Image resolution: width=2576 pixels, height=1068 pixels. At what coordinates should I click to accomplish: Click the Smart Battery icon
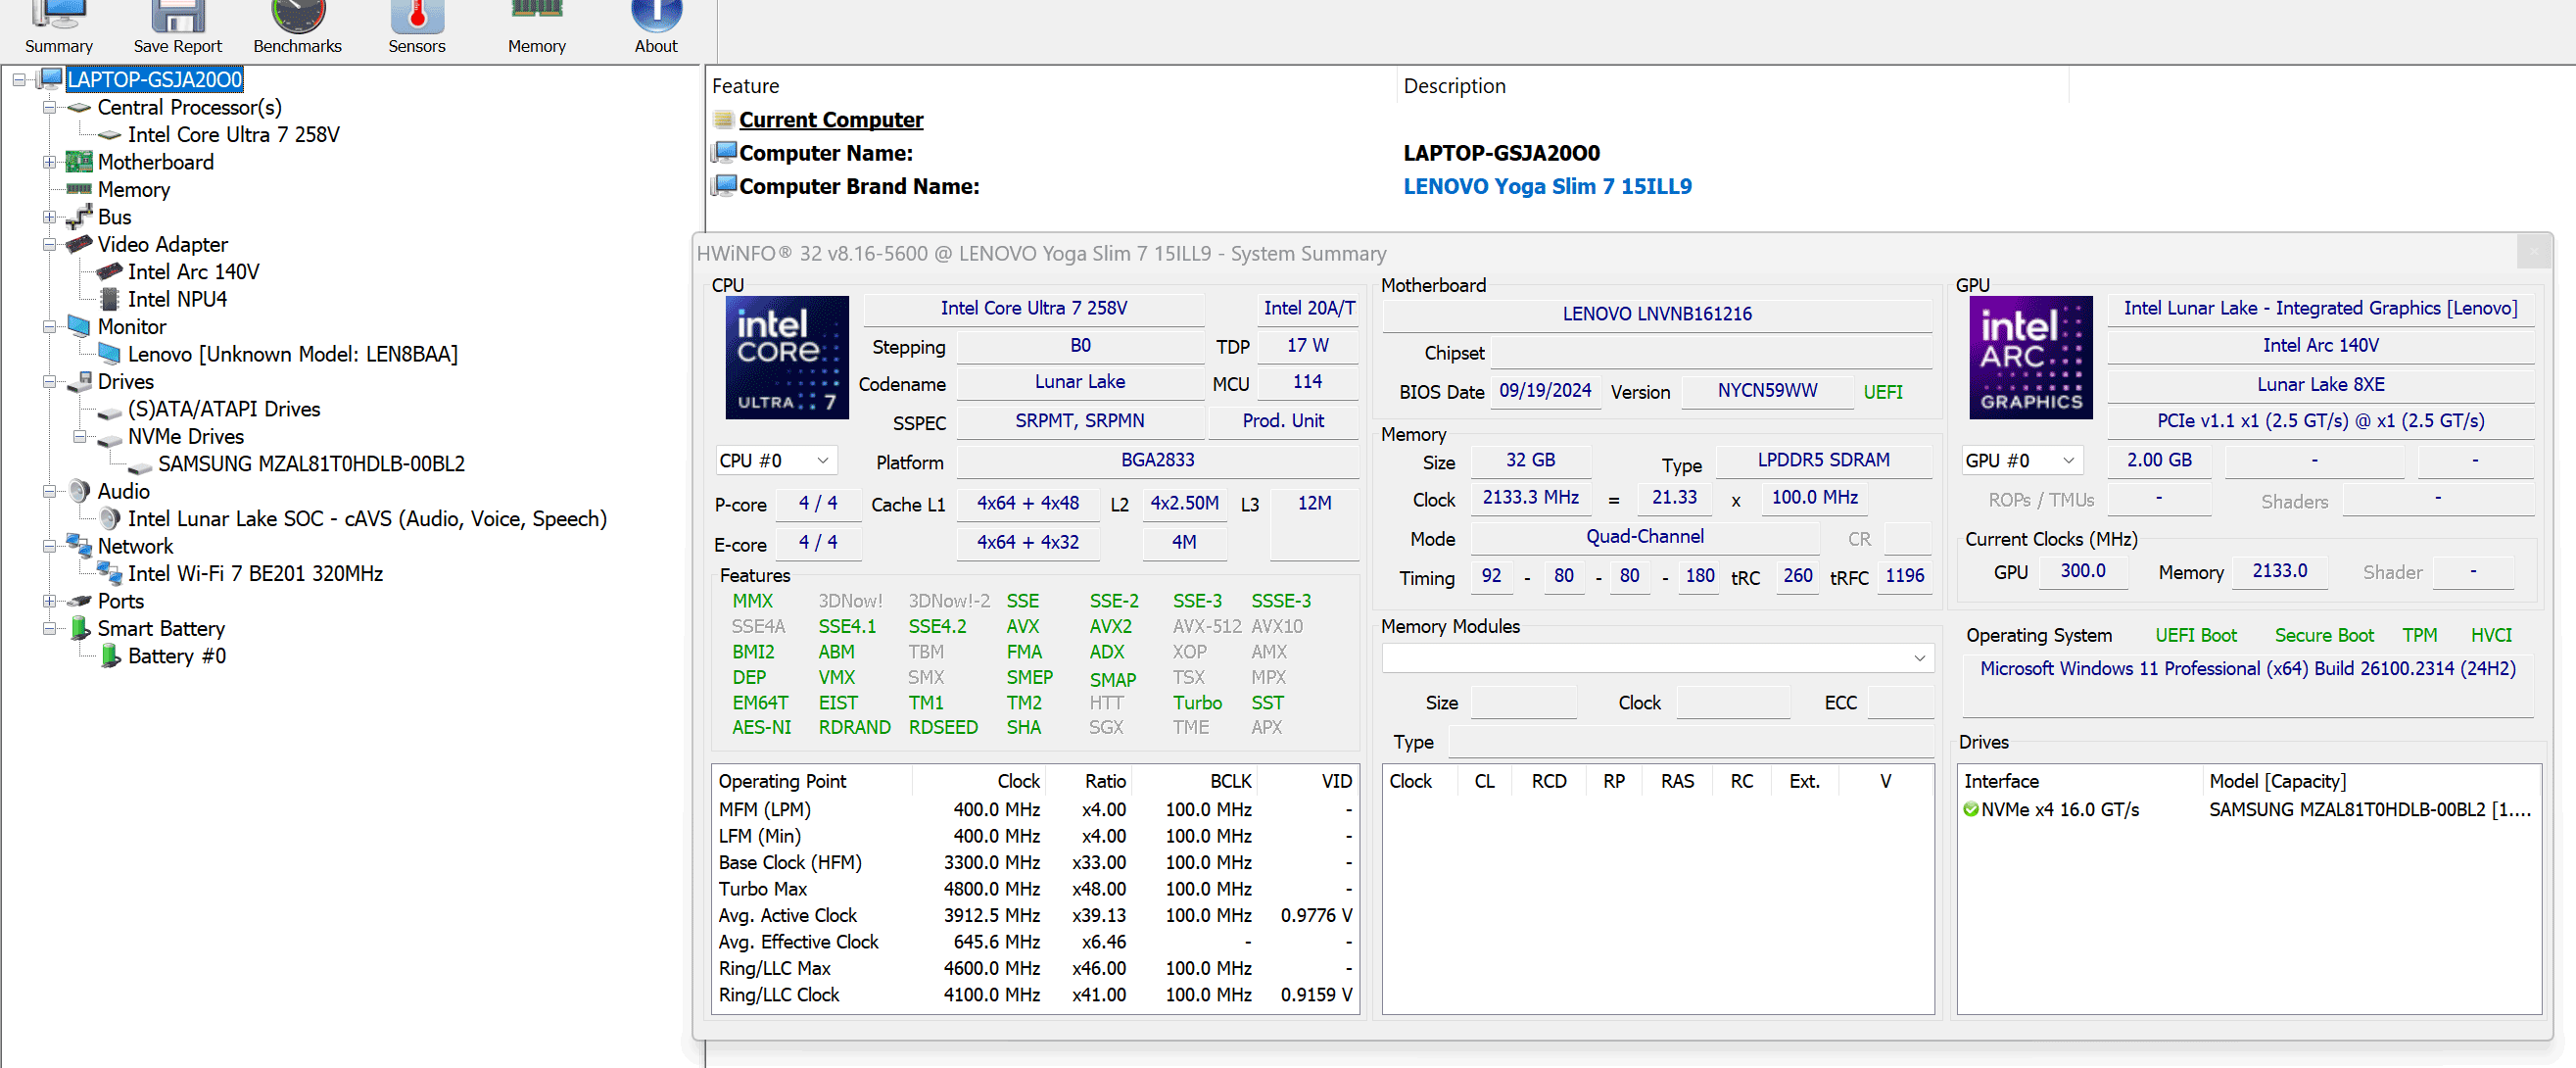click(x=80, y=628)
